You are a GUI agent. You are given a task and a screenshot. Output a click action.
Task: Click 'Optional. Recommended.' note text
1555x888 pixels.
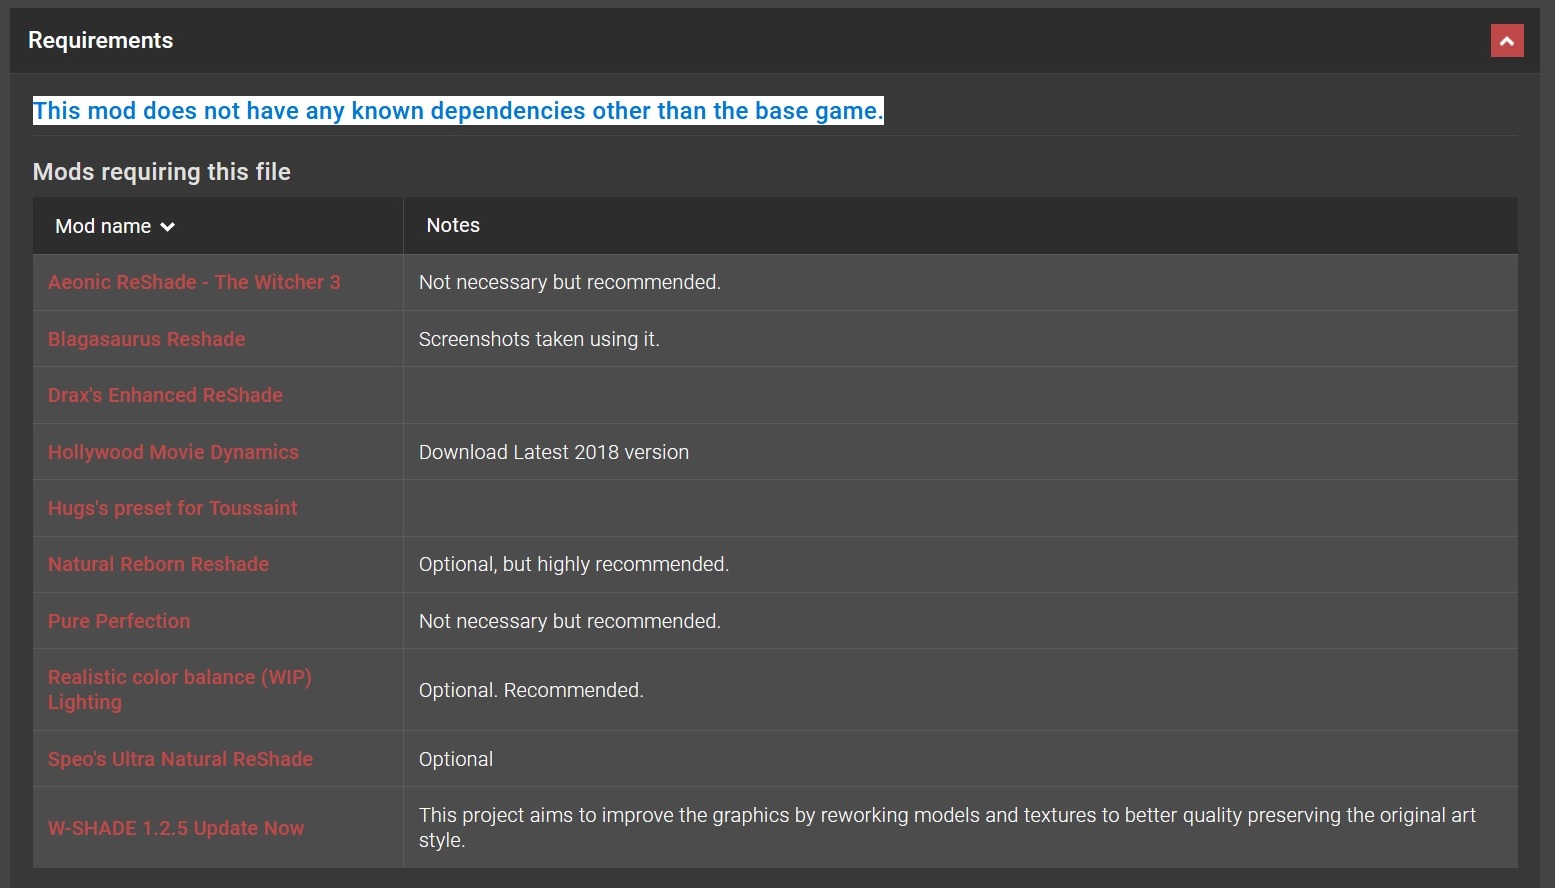[x=531, y=690]
